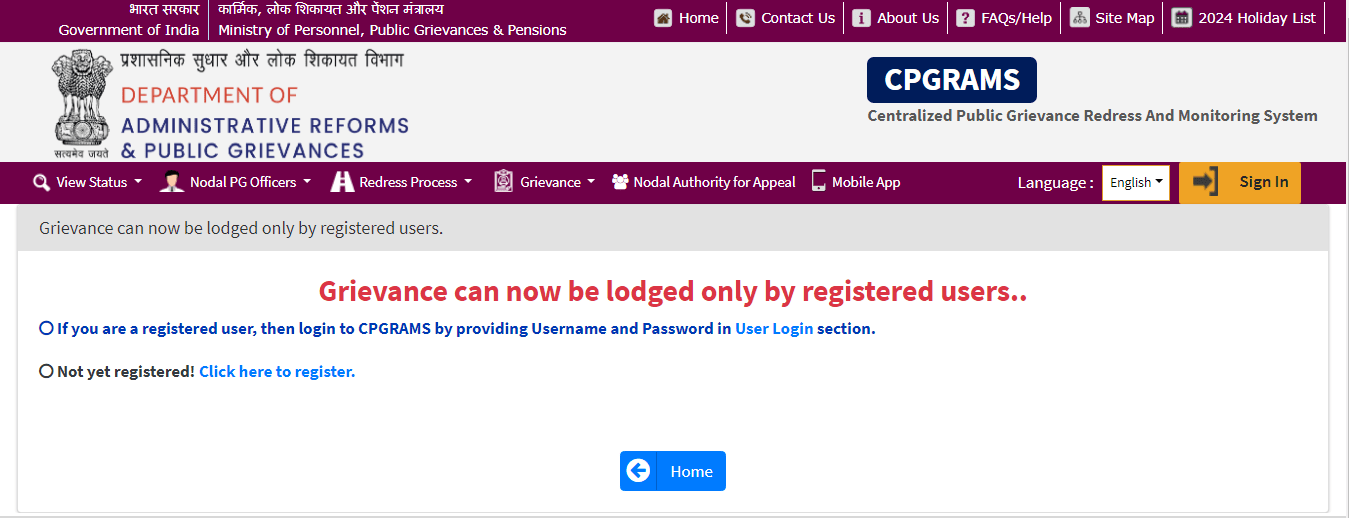1349x518 pixels.
Task: Click the 2024 Holiday List calendar icon
Action: (1182, 18)
